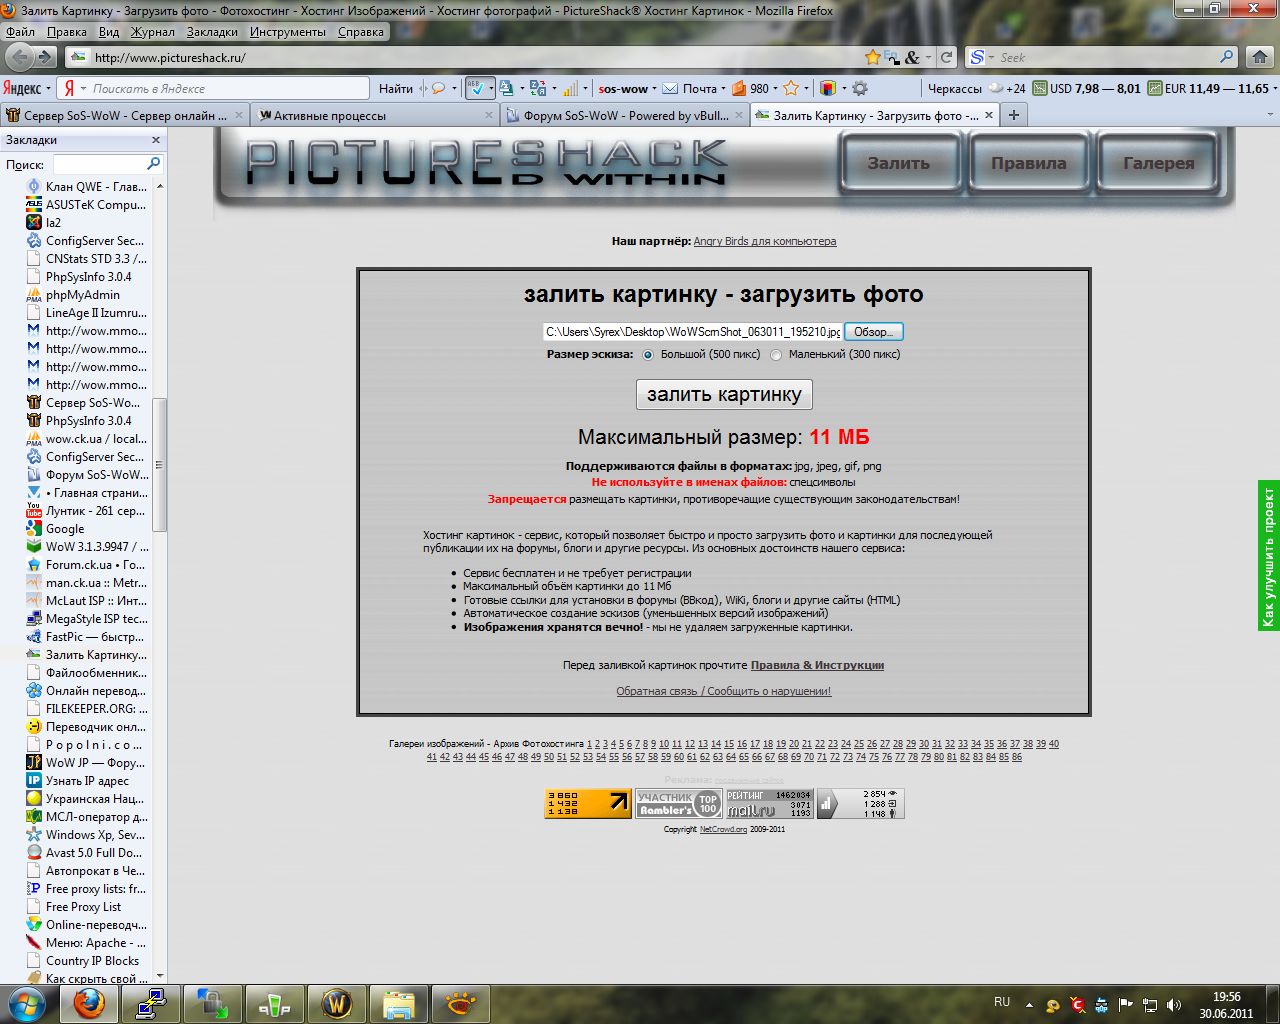
Task: Open the colored cube Yandex bar icon
Action: click(x=827, y=88)
